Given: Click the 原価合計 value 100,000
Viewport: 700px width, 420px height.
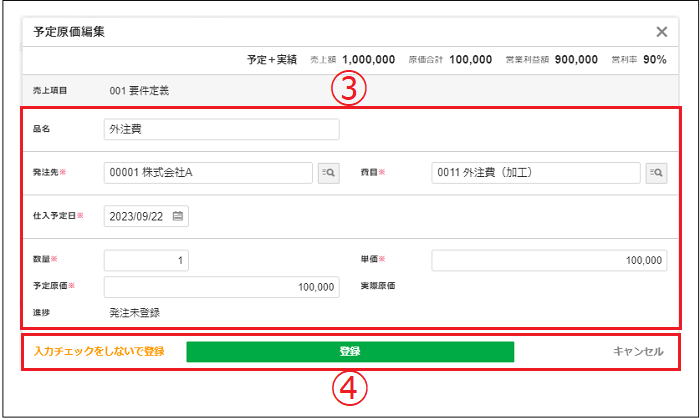Looking at the screenshot, I should tap(471, 60).
